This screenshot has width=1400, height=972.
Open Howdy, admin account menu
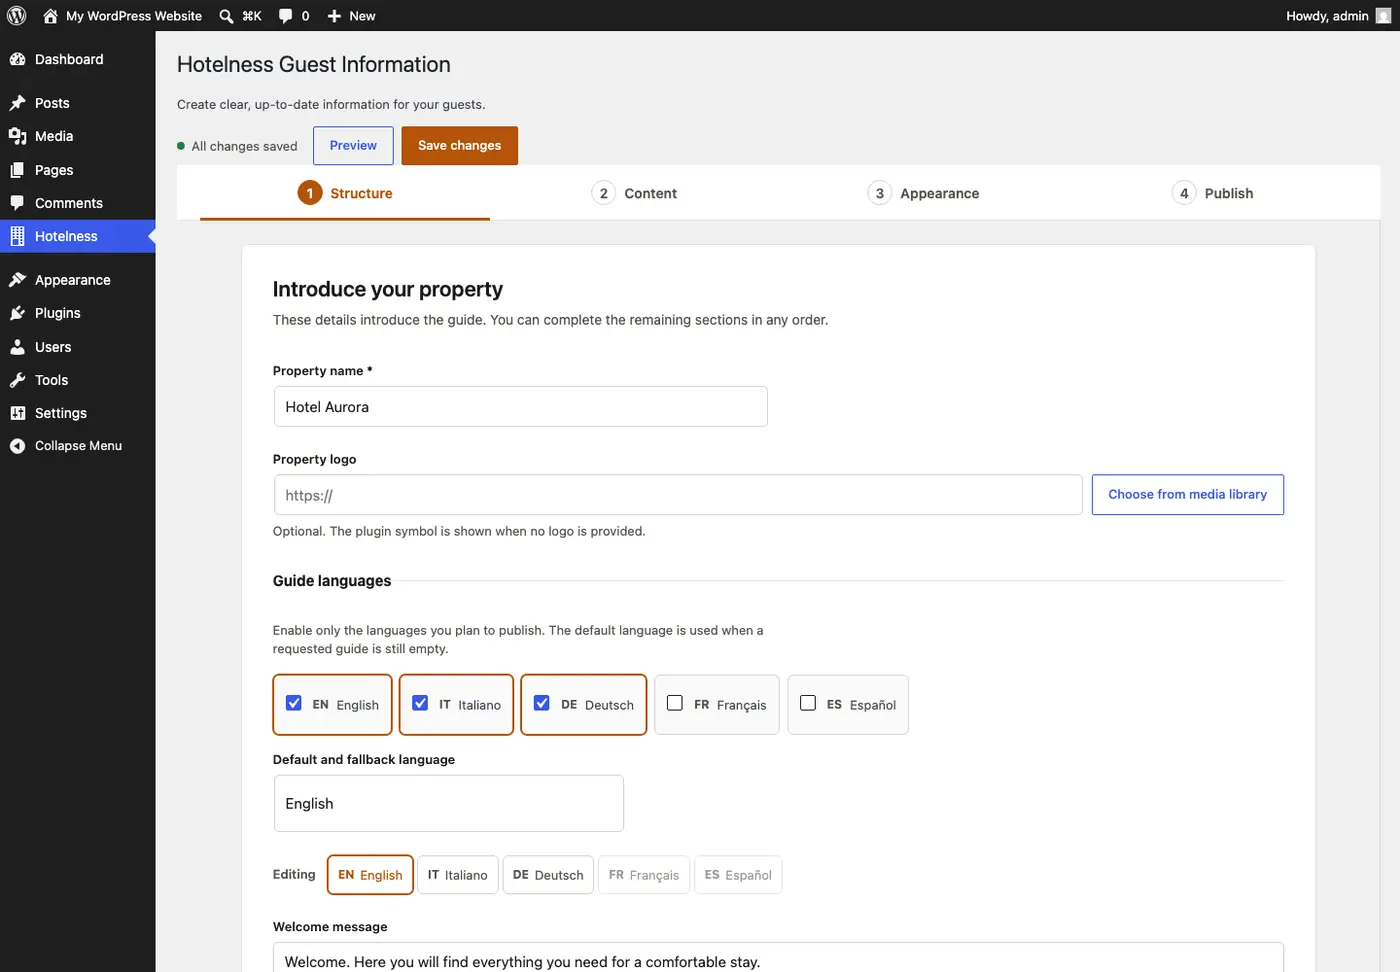(1338, 16)
